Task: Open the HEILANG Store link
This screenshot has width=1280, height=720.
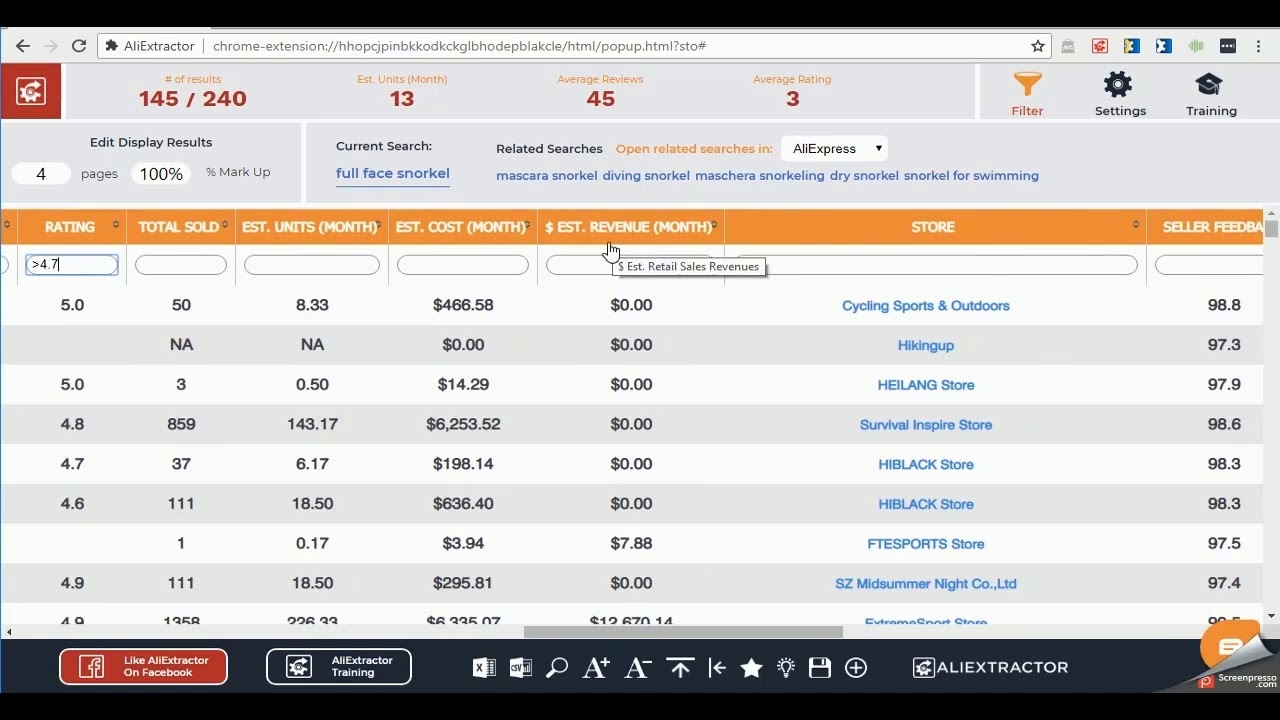Action: pyautogui.click(x=926, y=385)
